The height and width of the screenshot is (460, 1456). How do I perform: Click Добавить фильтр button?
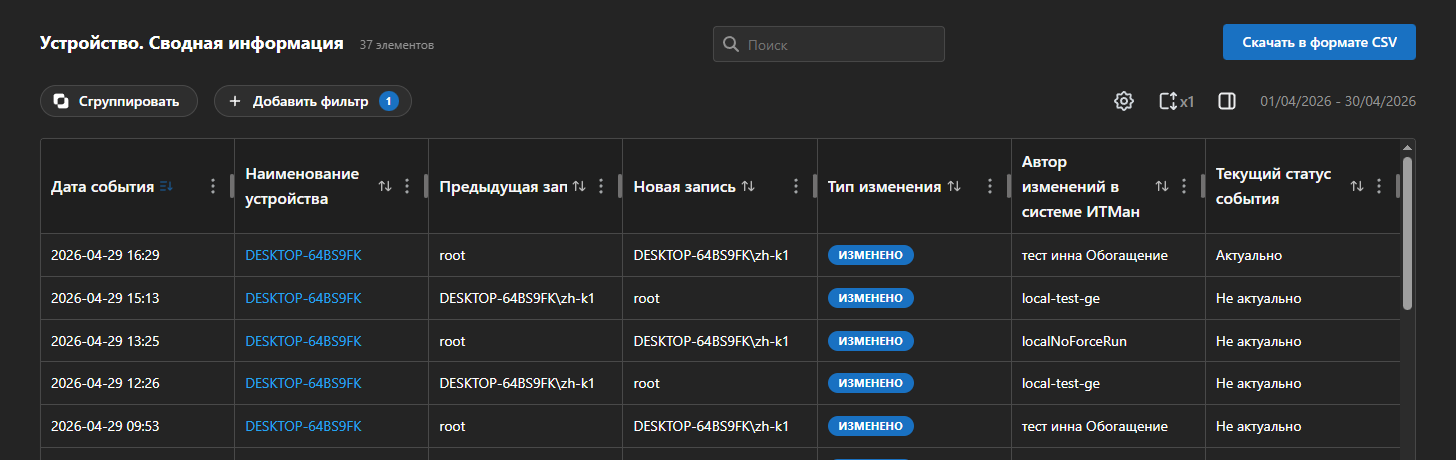[x=313, y=101]
